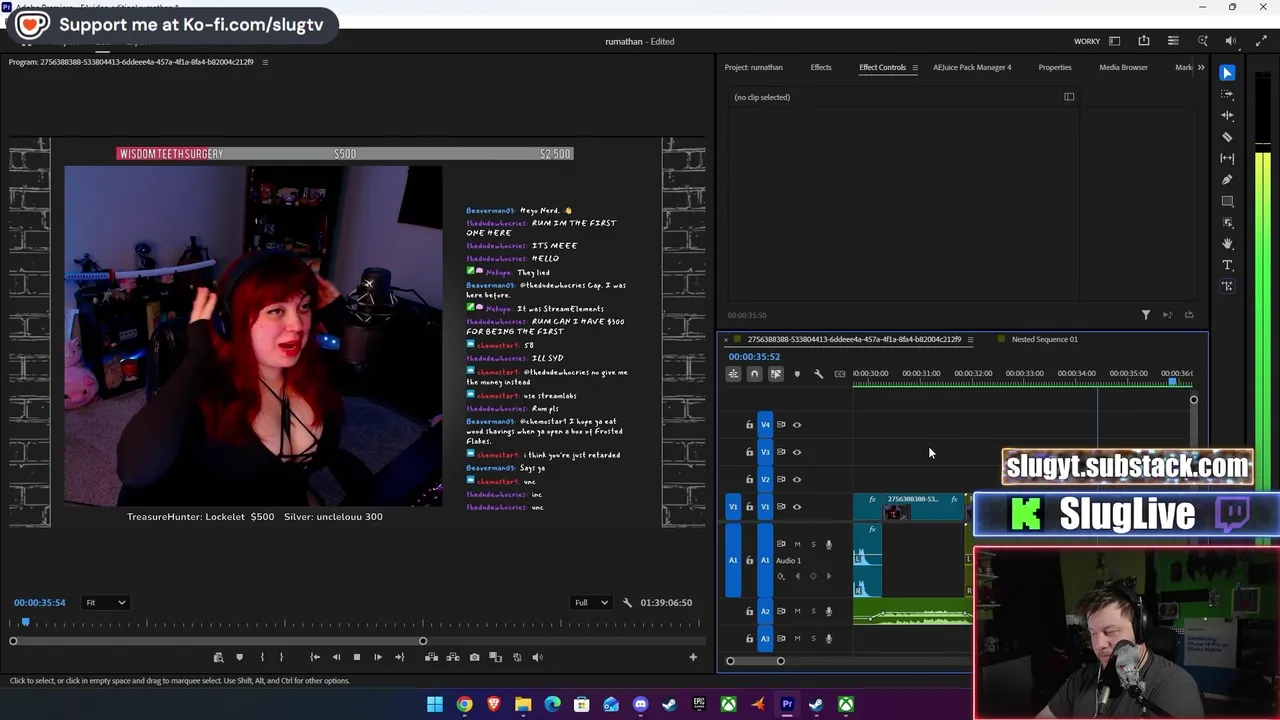Open Premiere Pro from the Windows taskbar
This screenshot has height=720, width=1280.
click(787, 704)
